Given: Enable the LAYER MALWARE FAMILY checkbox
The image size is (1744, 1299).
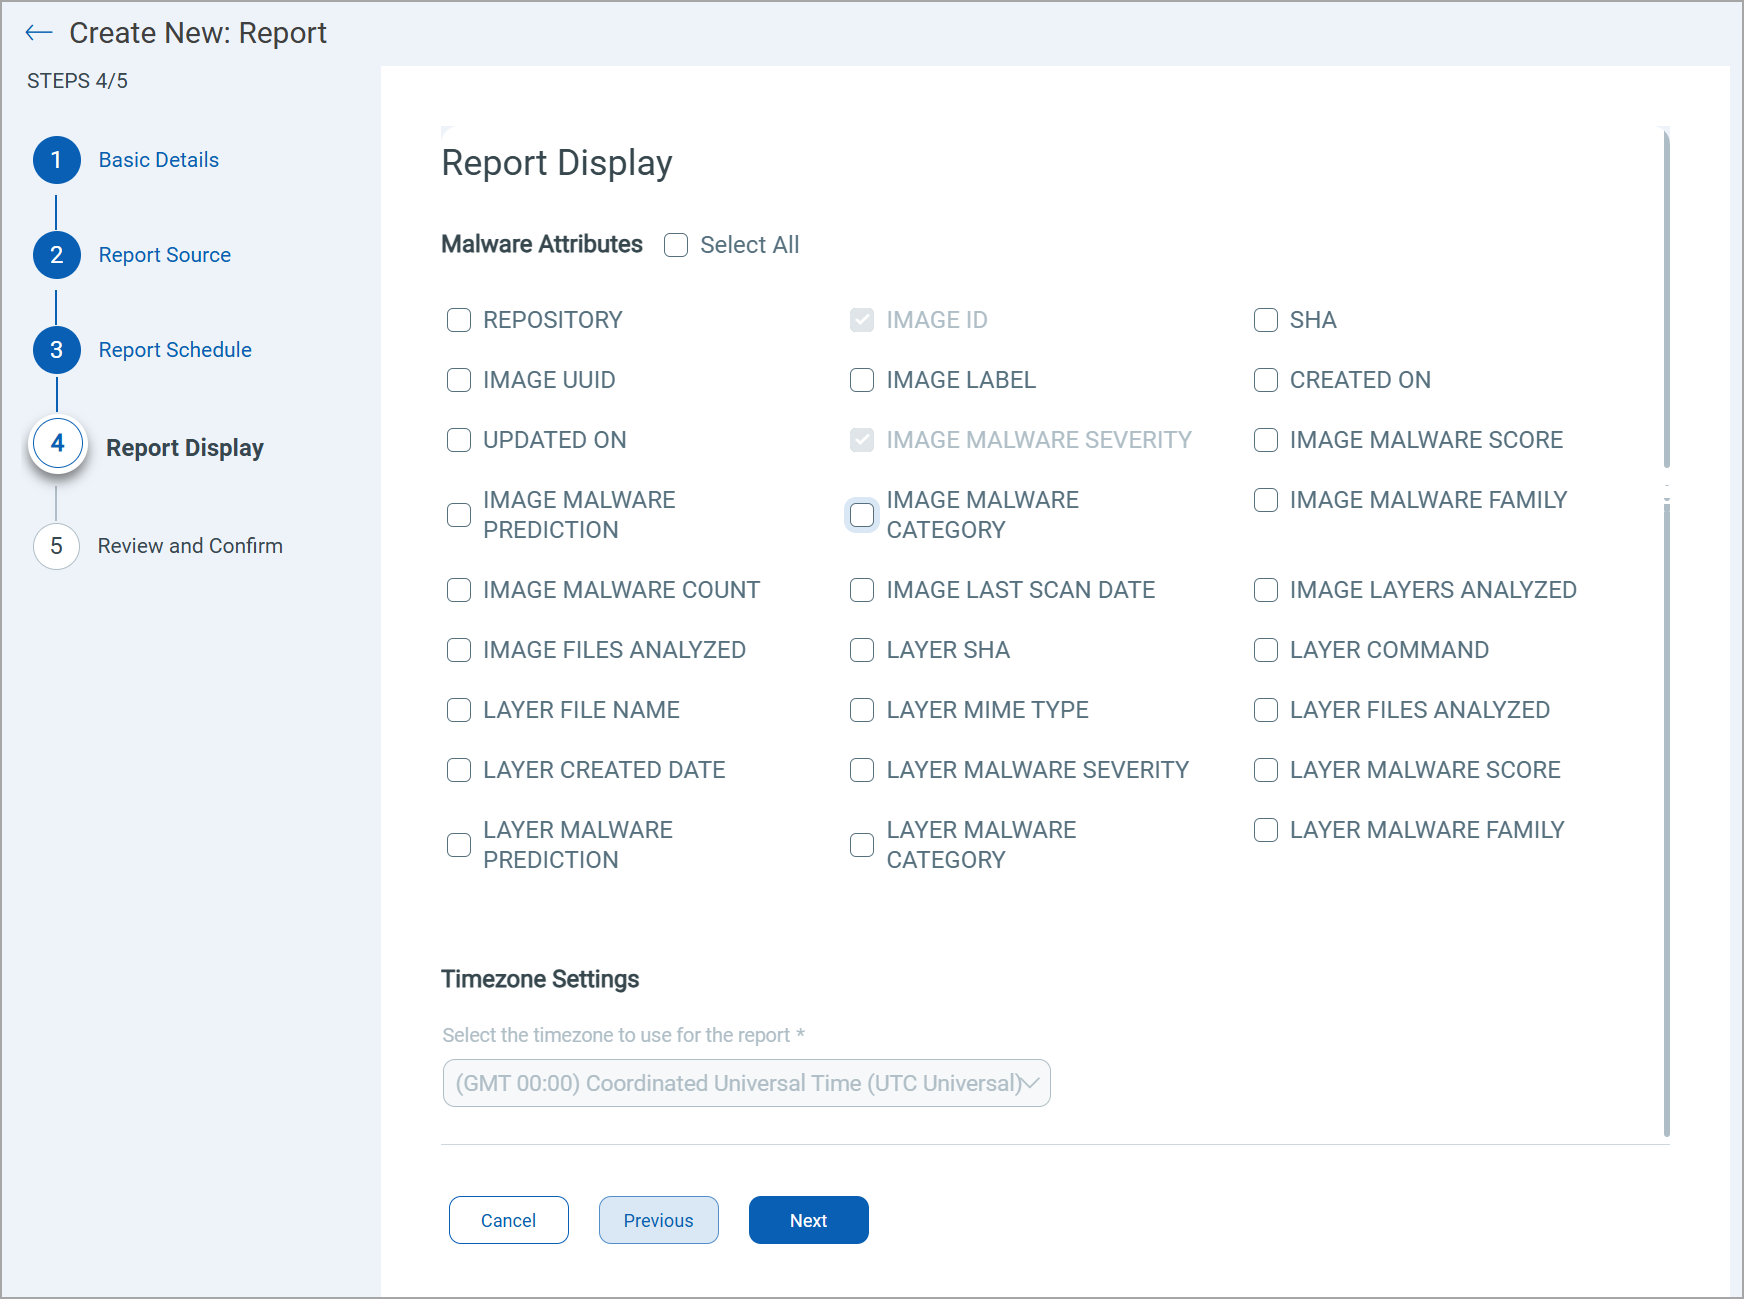Looking at the screenshot, I should click(x=1266, y=830).
